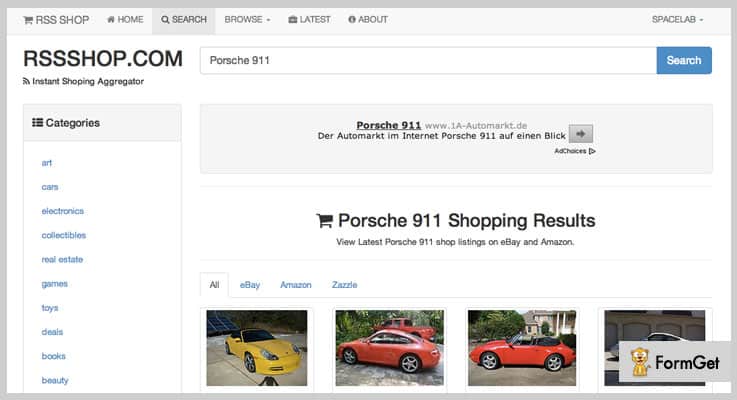The height and width of the screenshot is (400, 737).
Task: Open the SEARCH nav item
Action: click(x=184, y=20)
